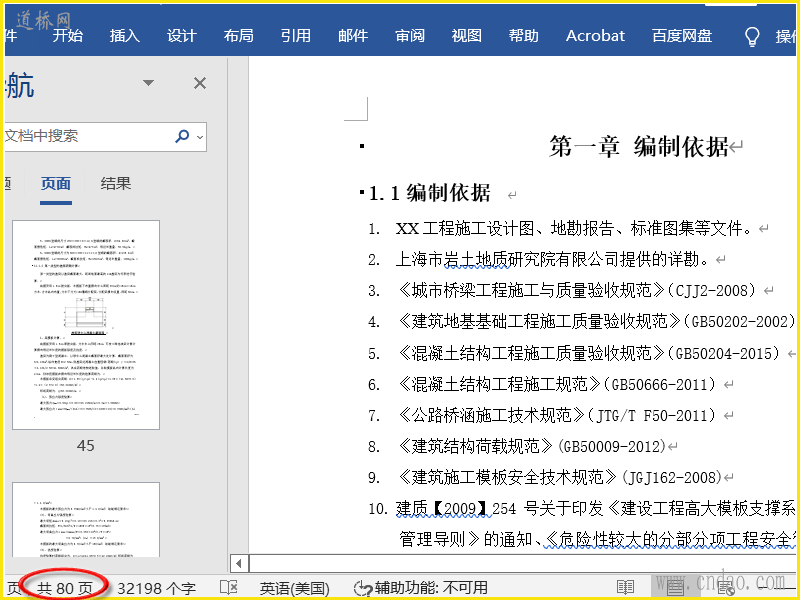This screenshot has height=600, width=800.
Task: Click the 共 80 页 page count
Action: click(64, 588)
